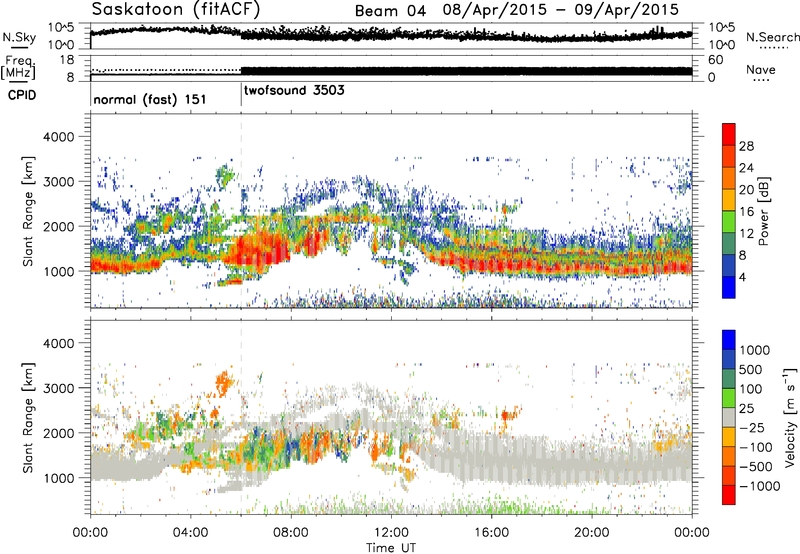Viewport: 800px width, 554px height.
Task: Click the power panel 'Slant Range [km]' label
Action: [28, 211]
